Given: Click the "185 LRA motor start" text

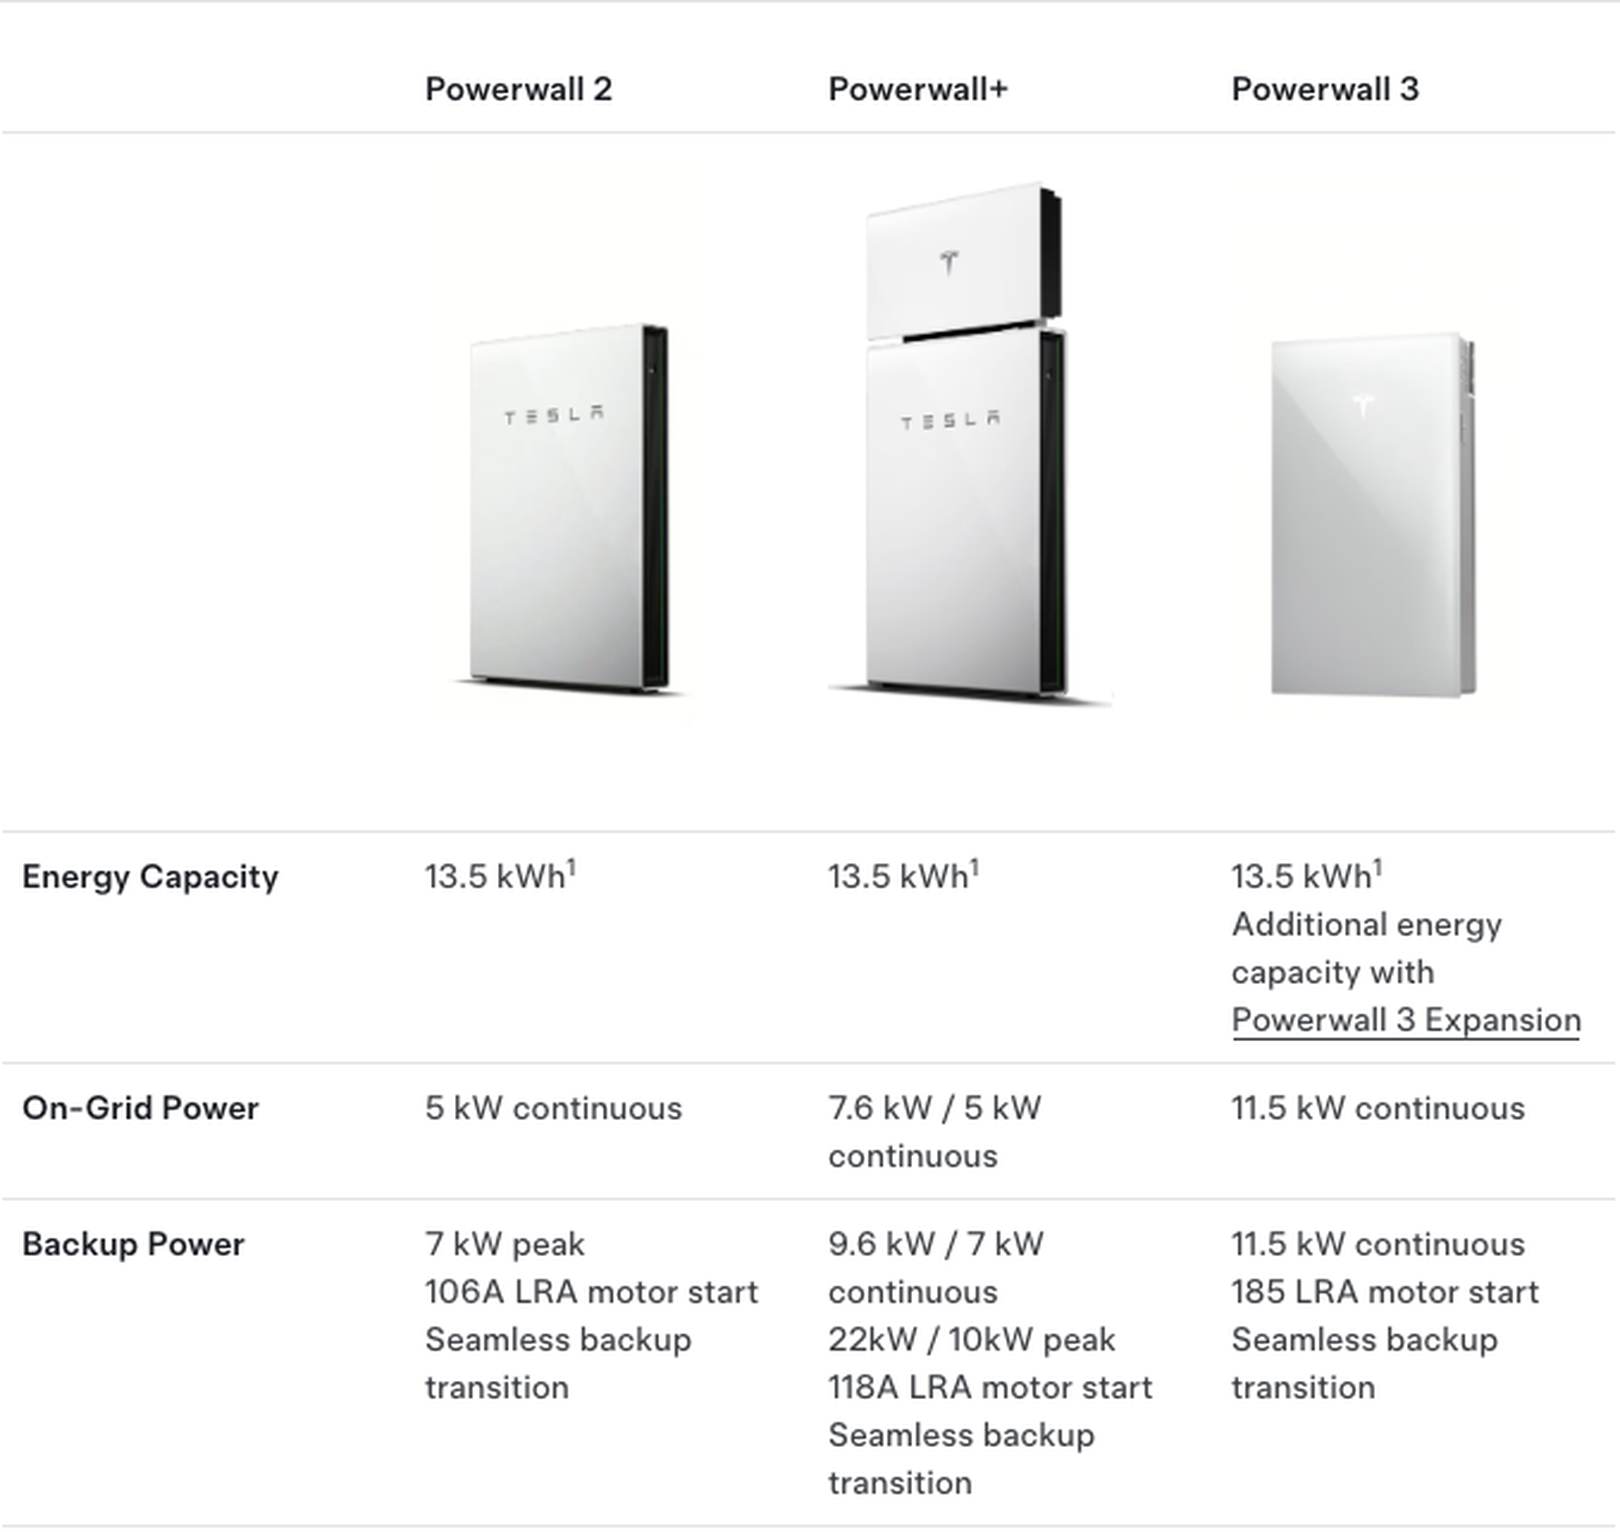Looking at the screenshot, I should pos(1384,1292).
